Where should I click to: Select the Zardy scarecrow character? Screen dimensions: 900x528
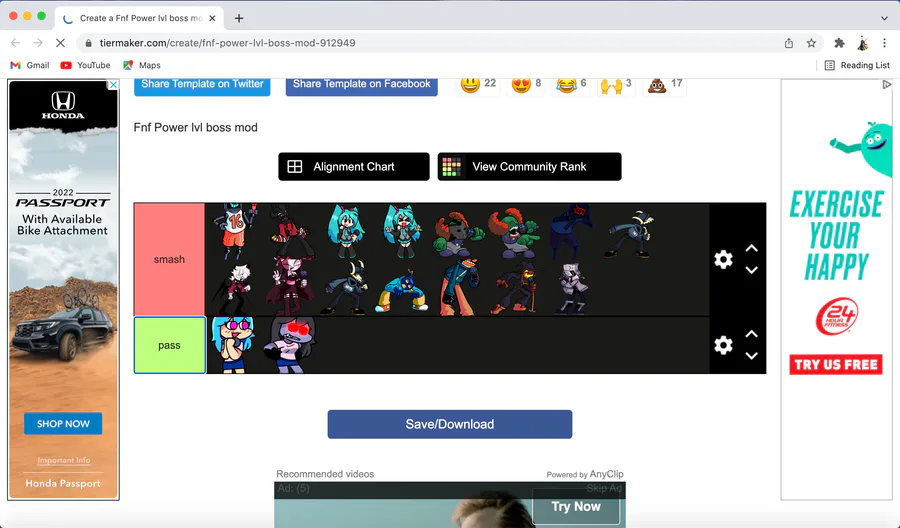515,288
